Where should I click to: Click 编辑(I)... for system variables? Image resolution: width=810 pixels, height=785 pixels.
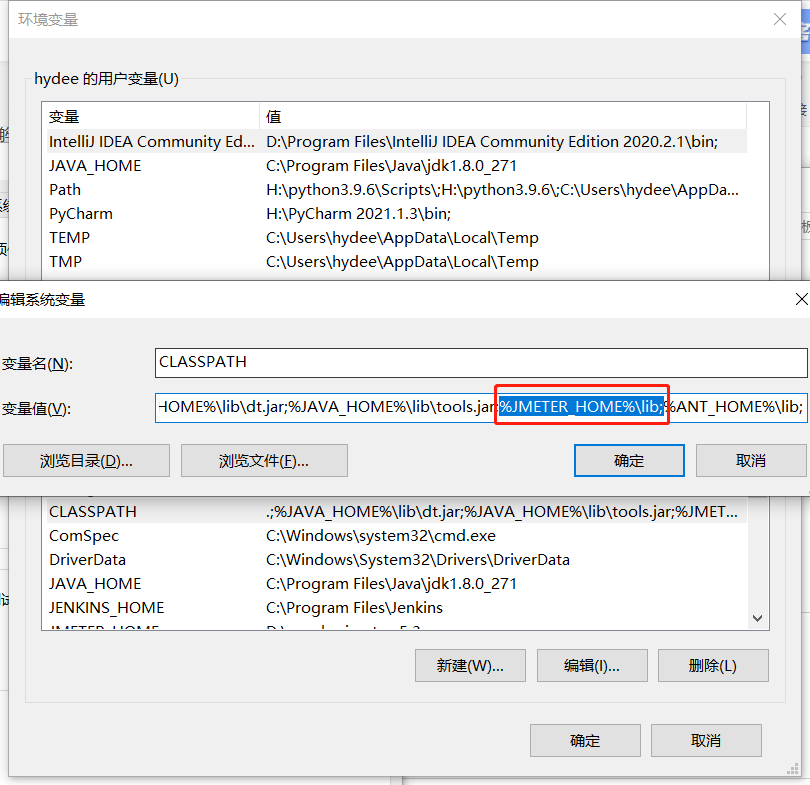point(592,666)
